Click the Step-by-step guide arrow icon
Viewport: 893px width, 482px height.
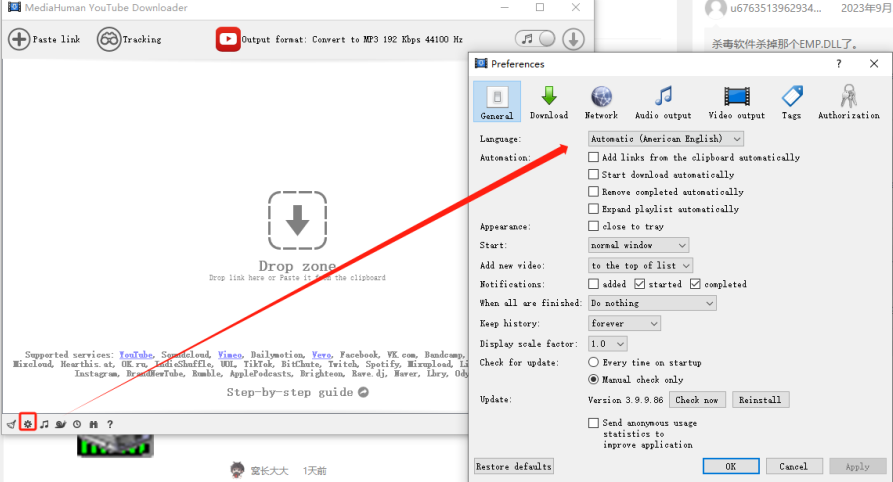click(x=363, y=392)
